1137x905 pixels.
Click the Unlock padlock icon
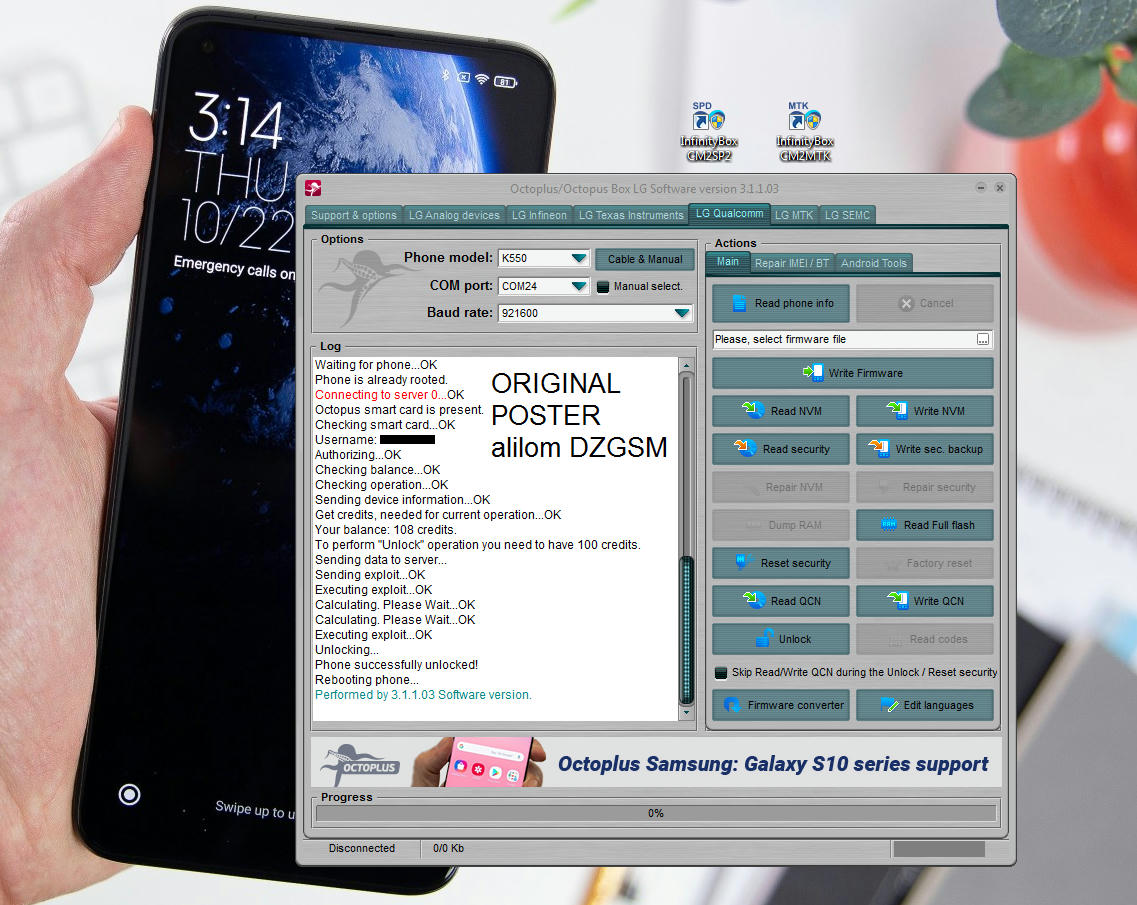pyautogui.click(x=764, y=638)
